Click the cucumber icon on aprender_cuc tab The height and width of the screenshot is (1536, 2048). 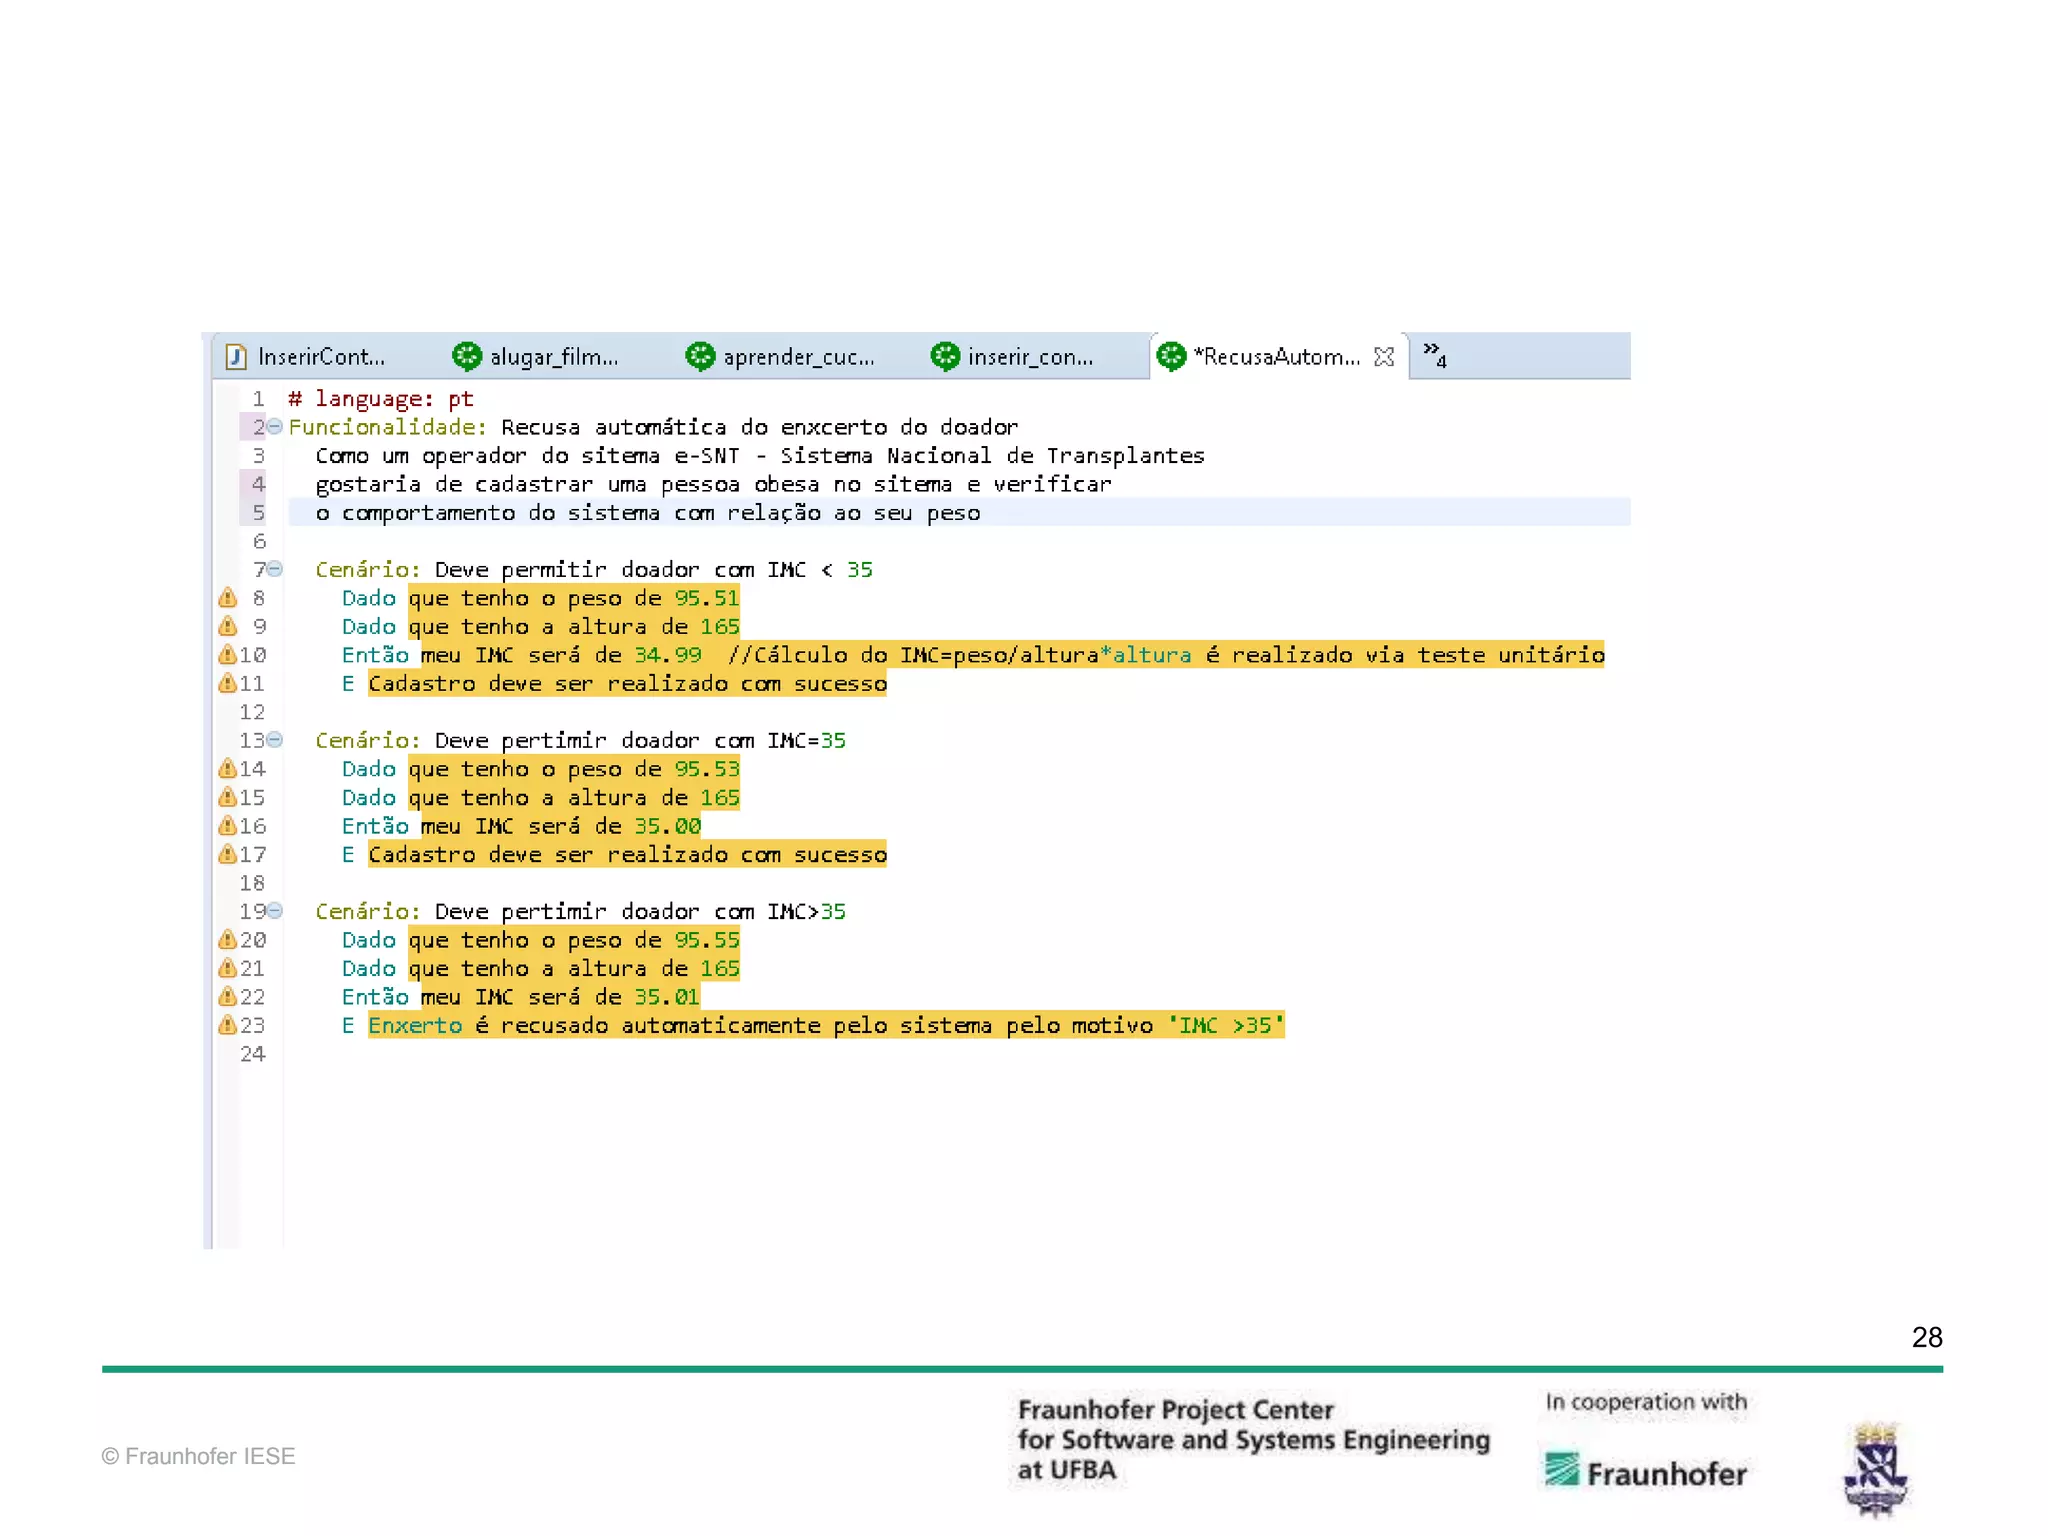[700, 356]
